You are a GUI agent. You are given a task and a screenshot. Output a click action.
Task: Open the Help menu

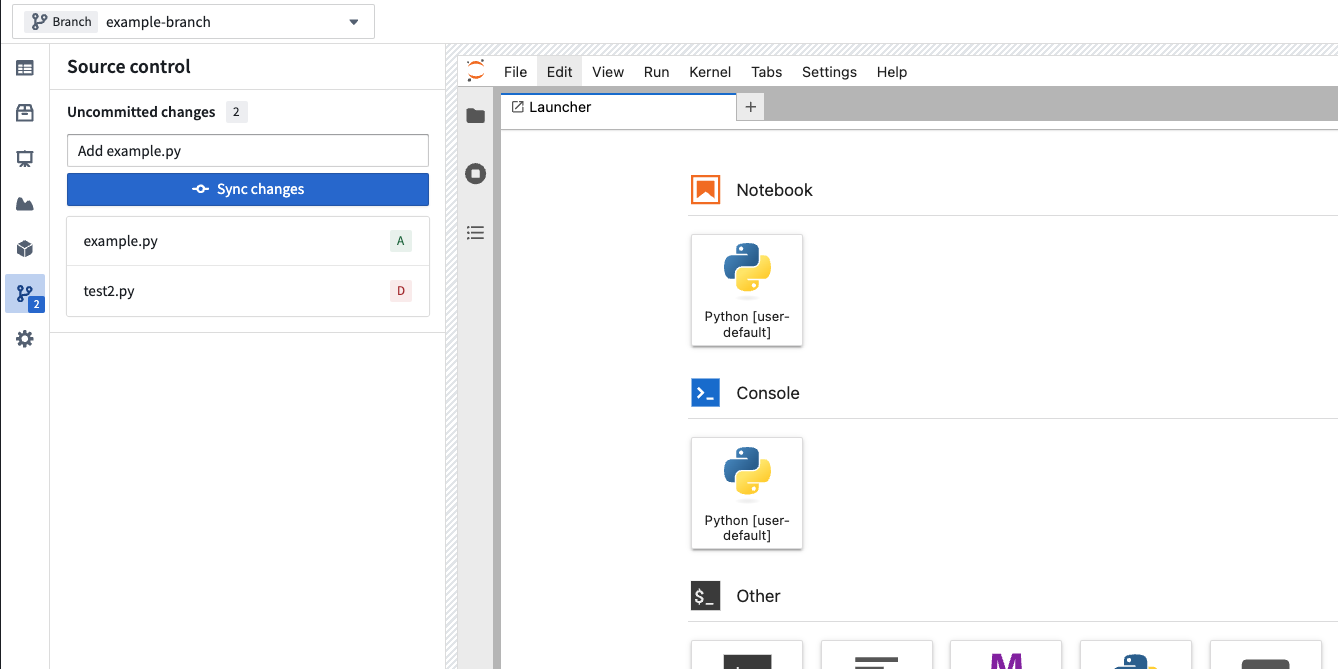892,72
